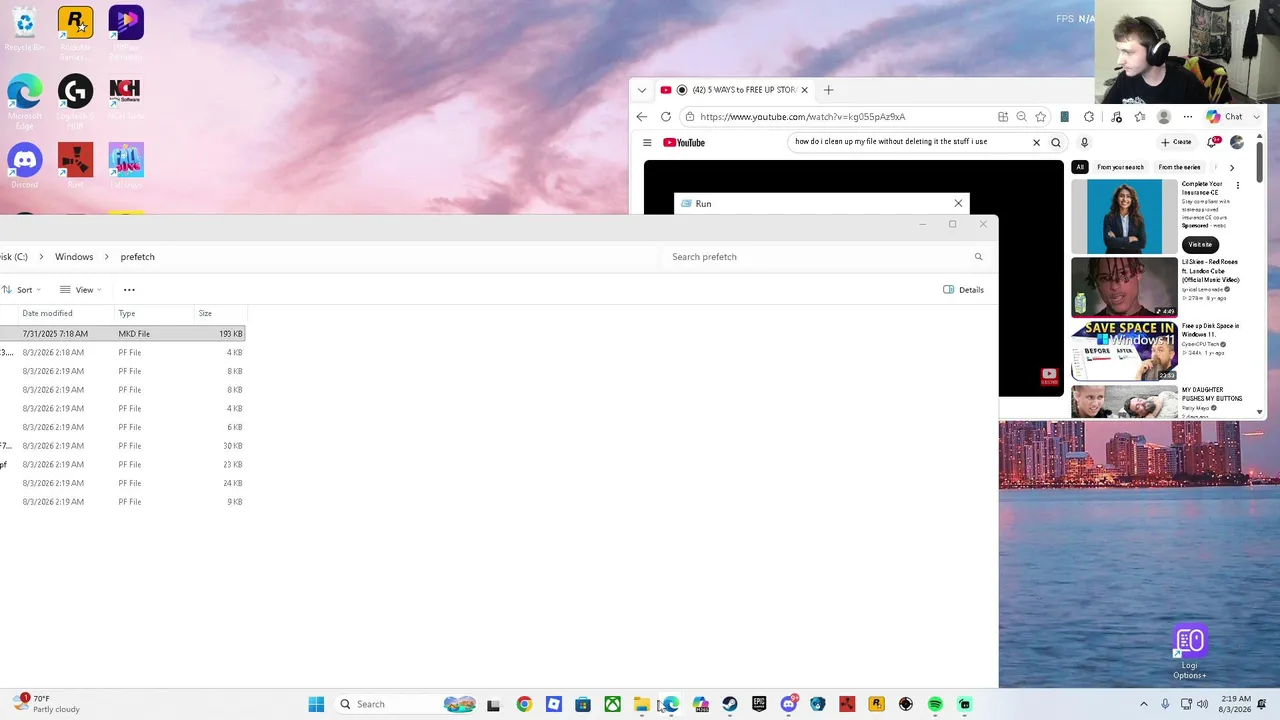
Task: Select the From your search chip
Action: pyautogui.click(x=1120, y=167)
